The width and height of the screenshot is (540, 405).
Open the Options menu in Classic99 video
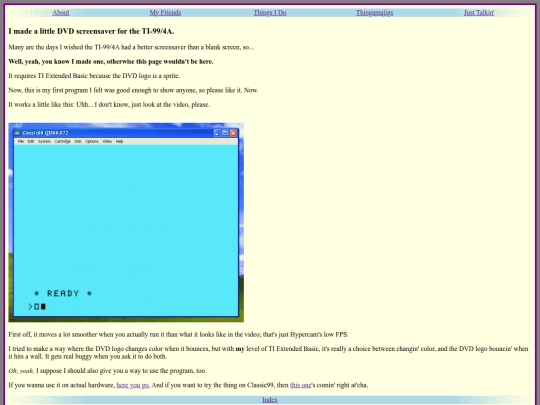[92, 141]
